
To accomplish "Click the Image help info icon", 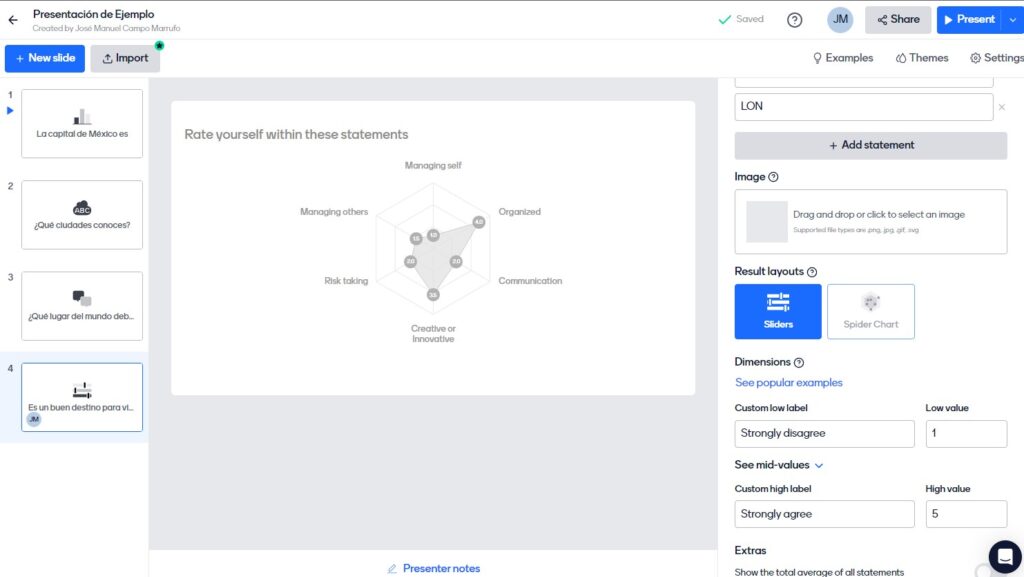I will [773, 177].
